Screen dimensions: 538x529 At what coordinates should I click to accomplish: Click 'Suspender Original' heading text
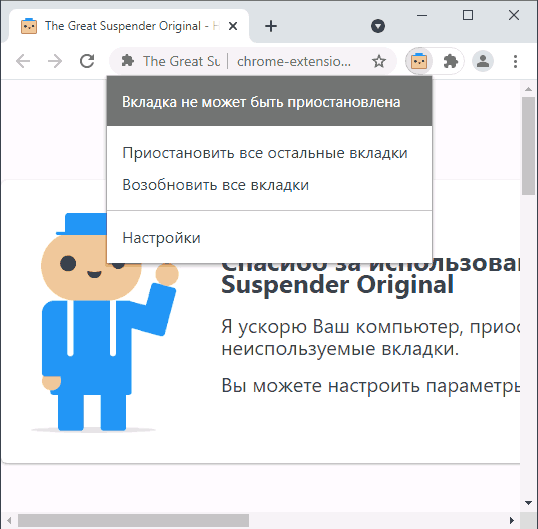pyautogui.click(x=337, y=284)
